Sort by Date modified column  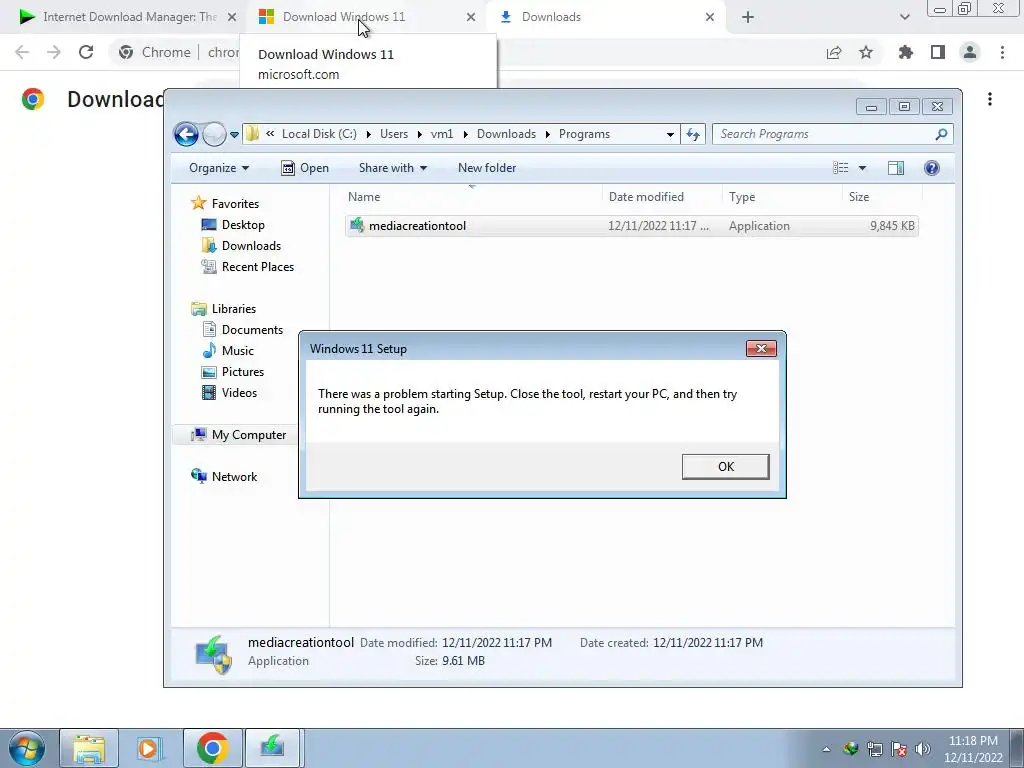pos(662,197)
